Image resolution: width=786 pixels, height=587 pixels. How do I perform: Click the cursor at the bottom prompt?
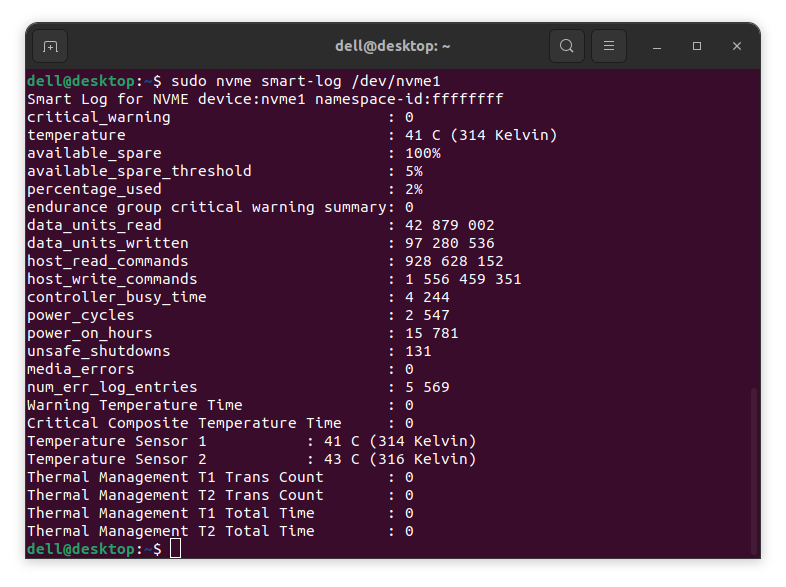(x=176, y=549)
